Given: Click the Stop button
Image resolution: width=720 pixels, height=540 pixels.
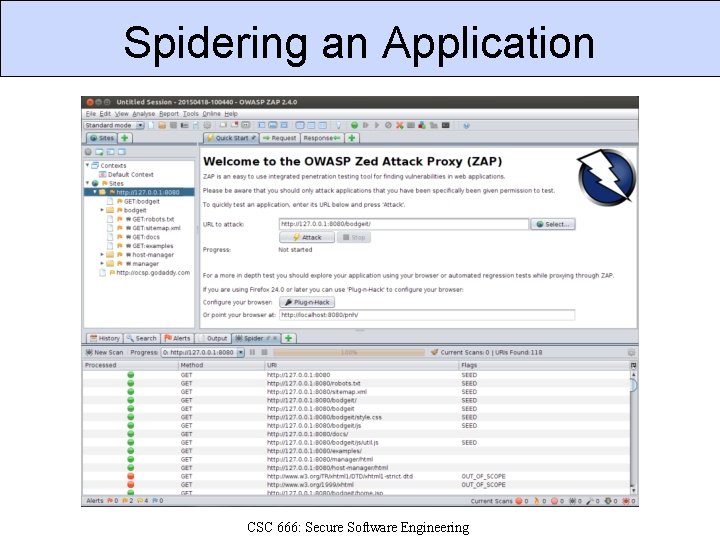Looking at the screenshot, I should click(354, 237).
